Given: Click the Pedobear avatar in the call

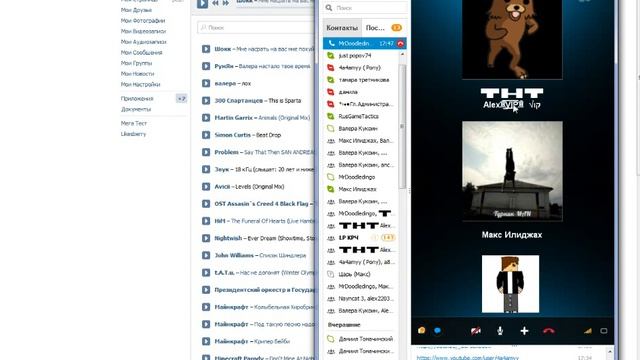Looking at the screenshot, I should pos(512,39).
